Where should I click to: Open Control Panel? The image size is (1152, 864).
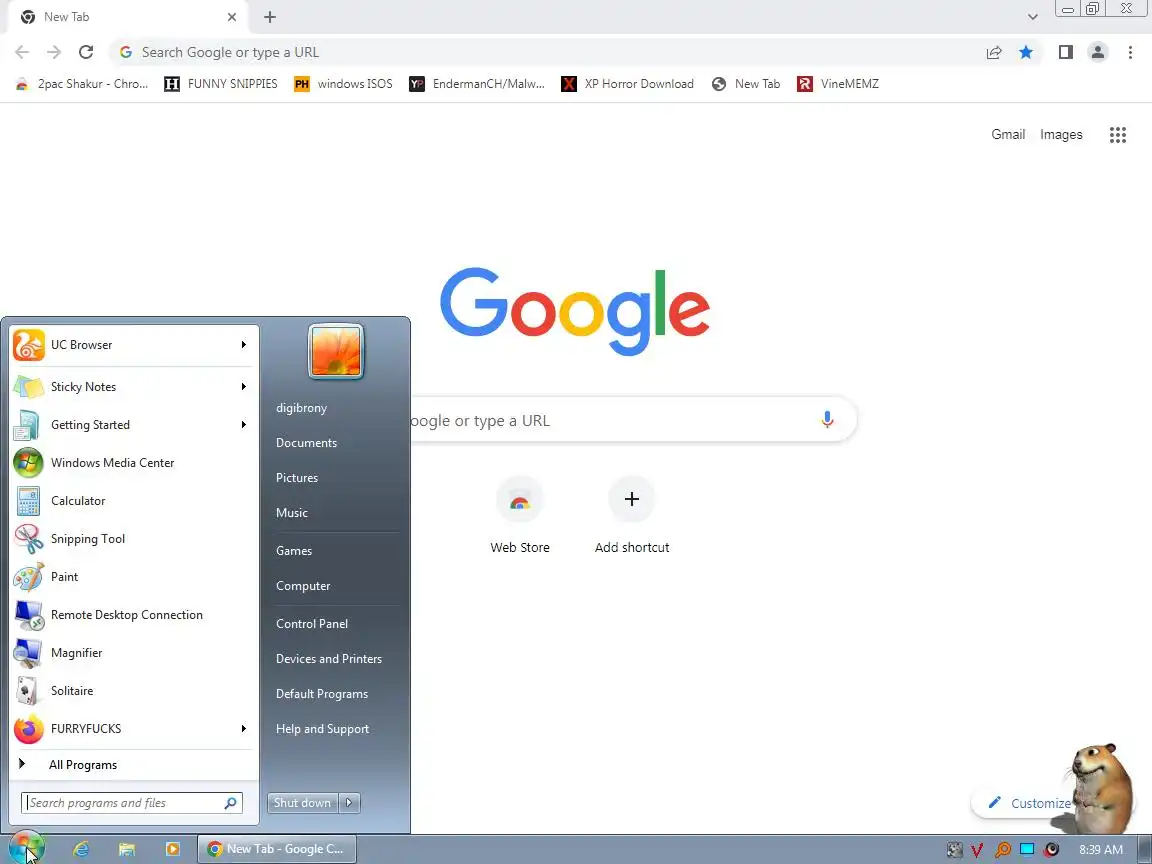pos(312,624)
